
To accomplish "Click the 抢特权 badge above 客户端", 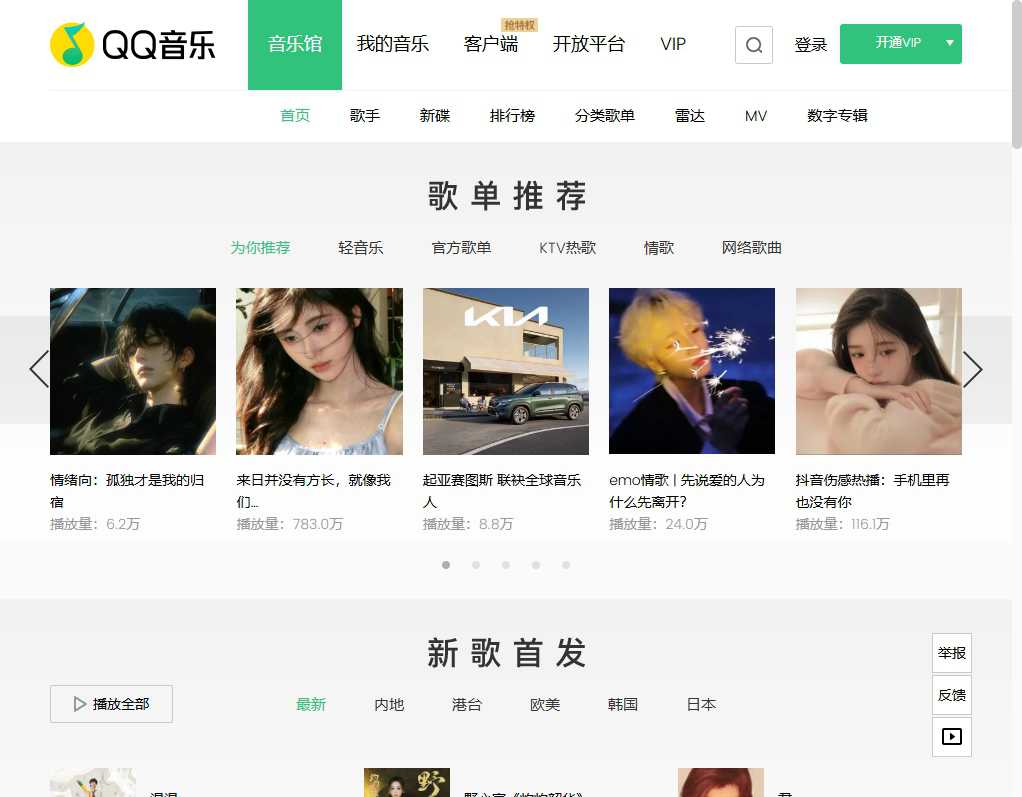I will [x=518, y=23].
